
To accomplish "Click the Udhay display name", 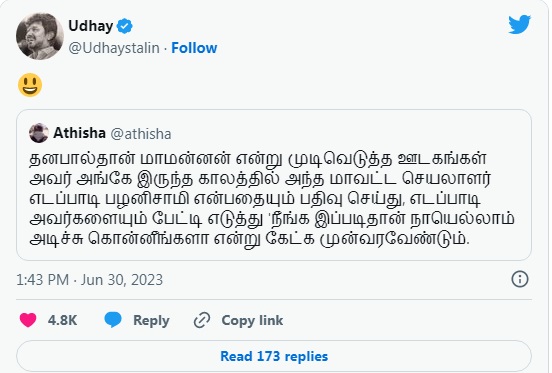I will coord(90,26).
